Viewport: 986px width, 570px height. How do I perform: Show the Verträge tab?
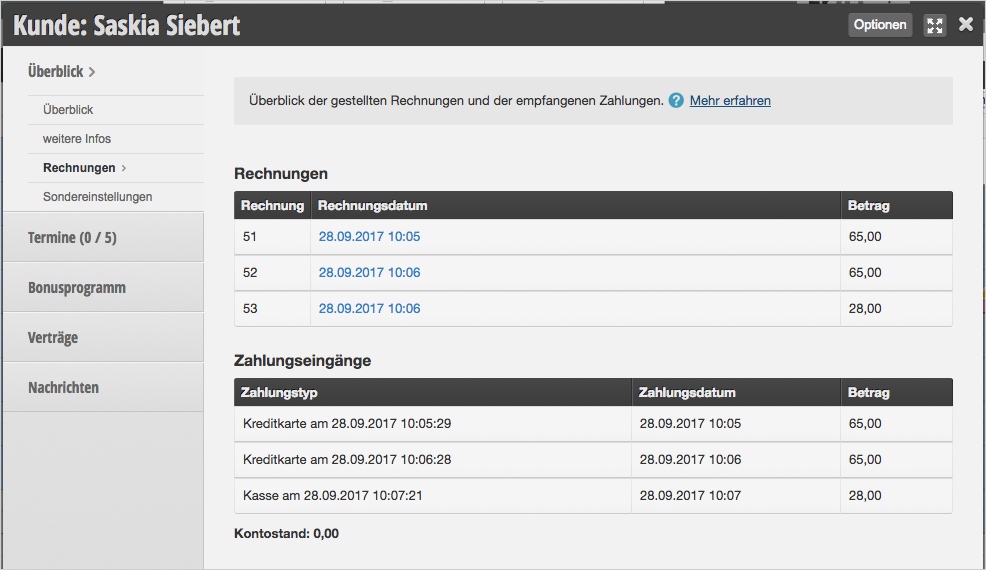[53, 338]
